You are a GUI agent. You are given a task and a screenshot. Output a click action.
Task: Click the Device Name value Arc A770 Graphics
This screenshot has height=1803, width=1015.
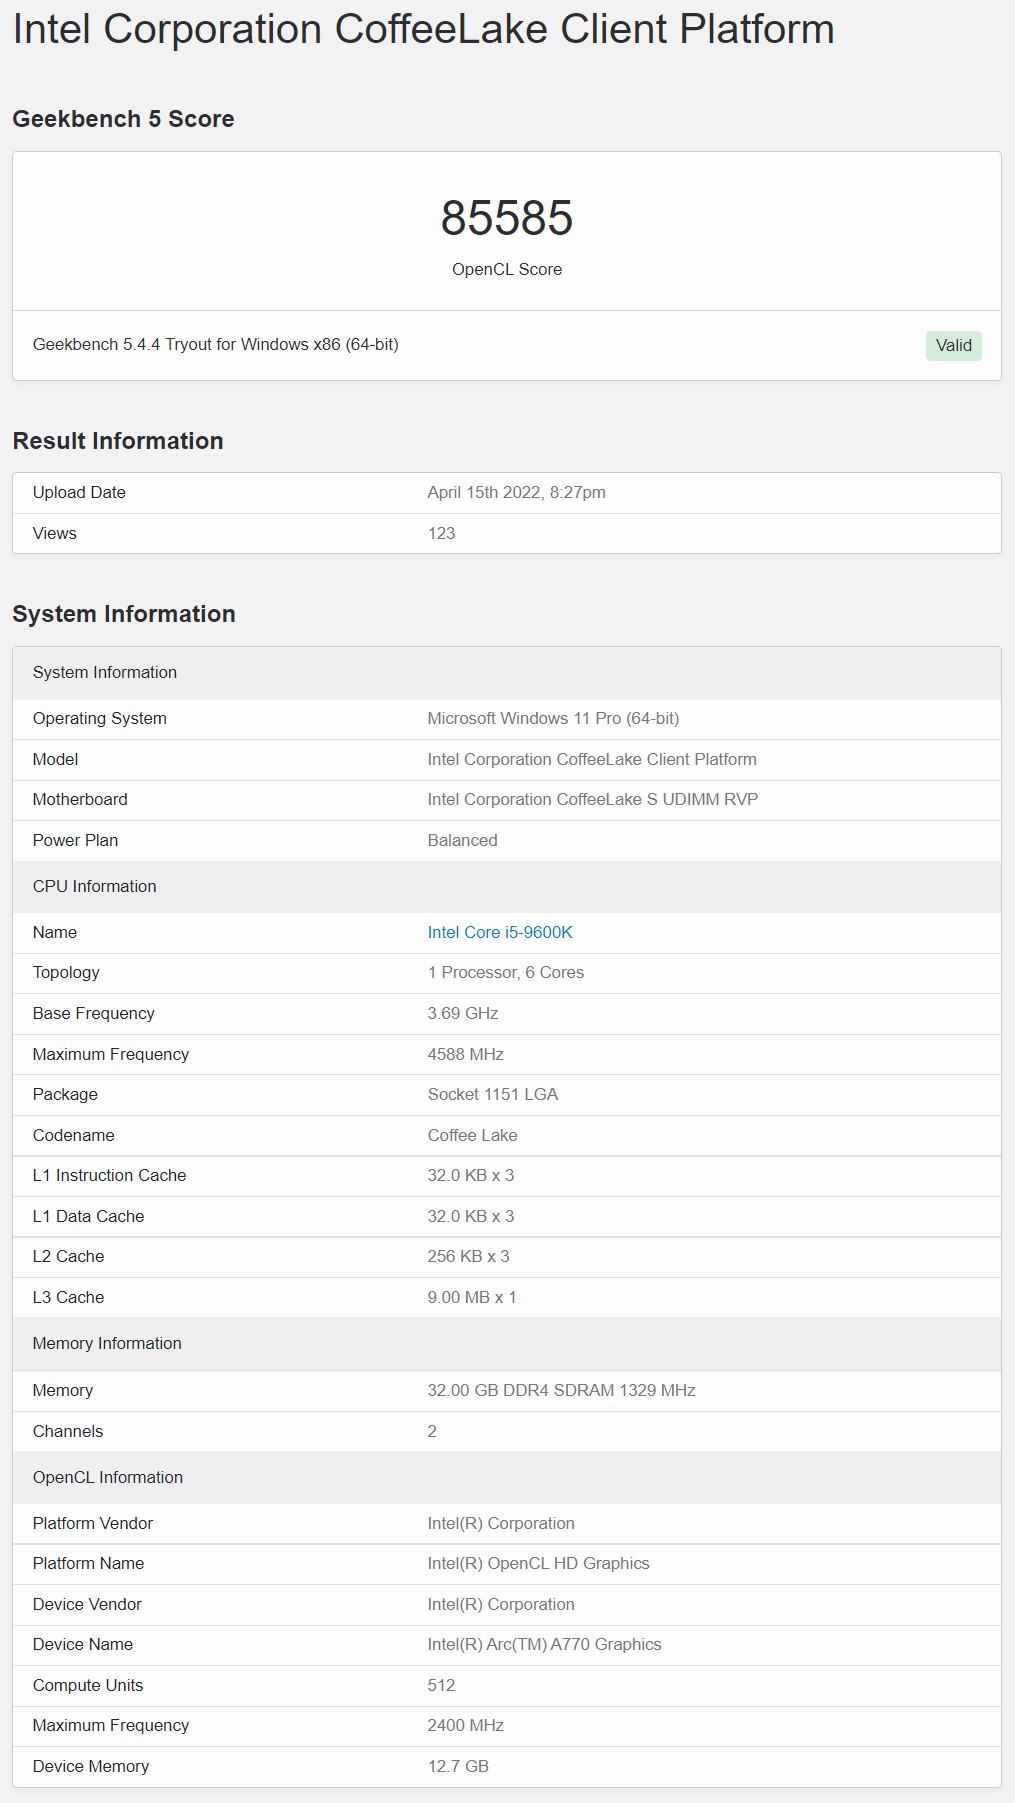544,1644
